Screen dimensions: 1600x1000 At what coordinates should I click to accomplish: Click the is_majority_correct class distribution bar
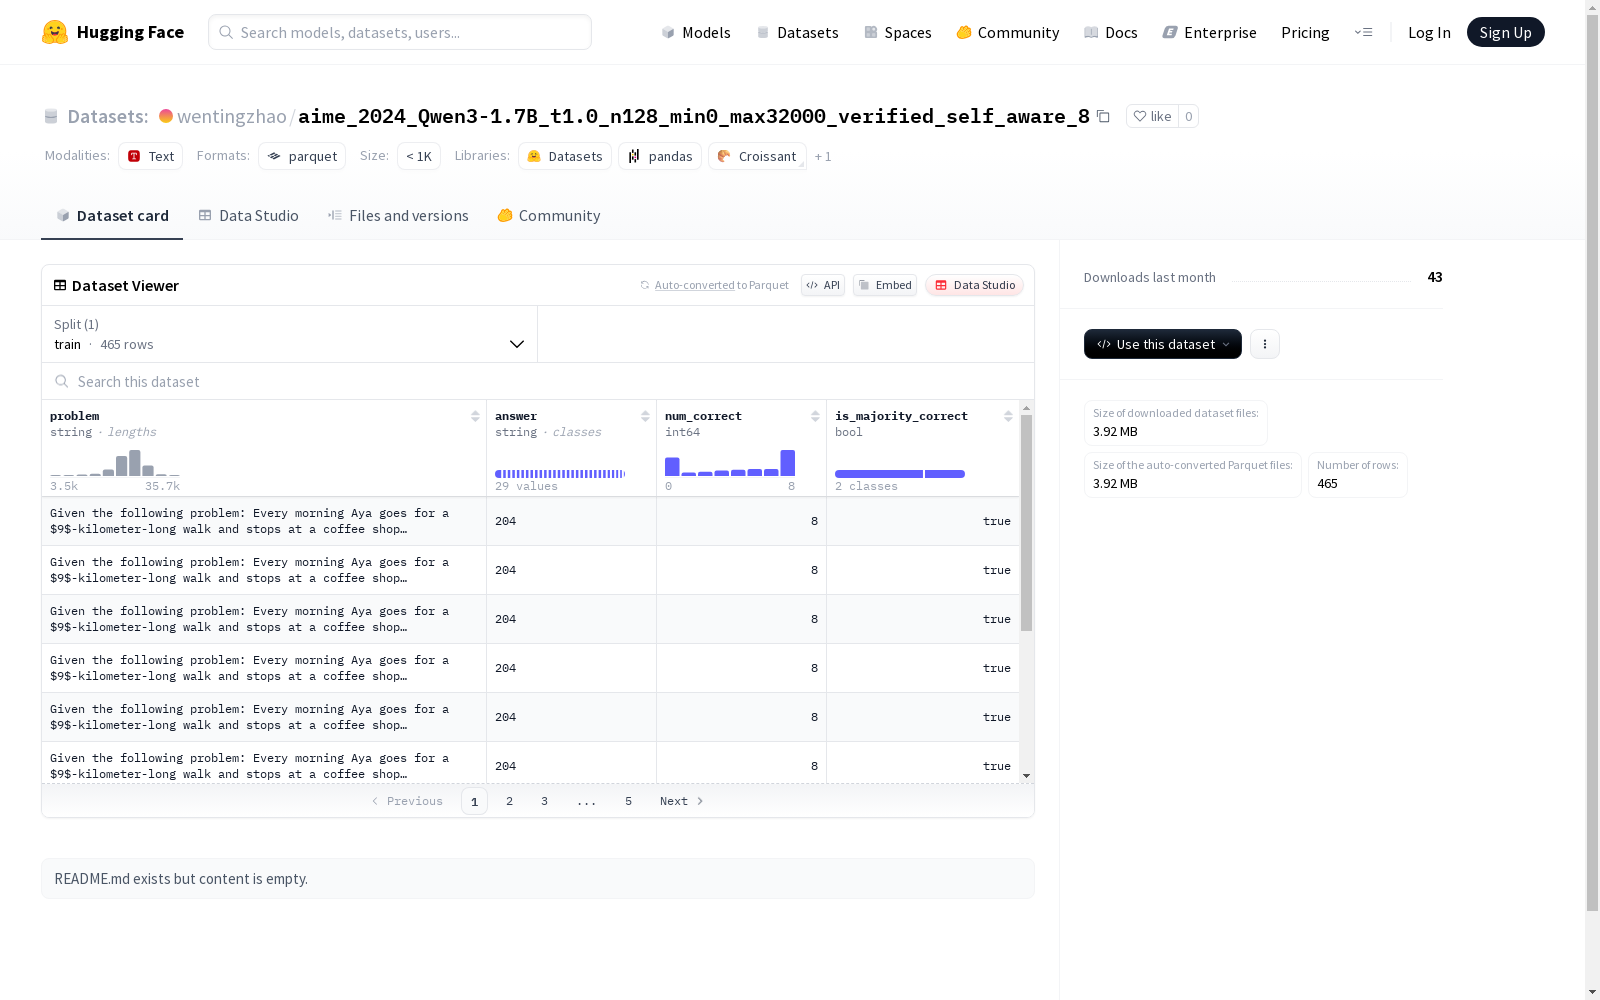(x=900, y=474)
